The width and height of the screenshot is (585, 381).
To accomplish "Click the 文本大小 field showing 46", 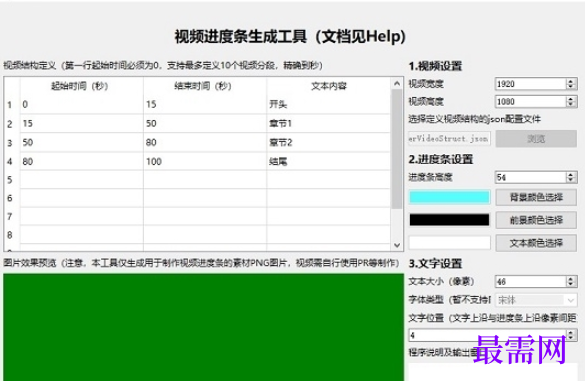I will point(530,281).
